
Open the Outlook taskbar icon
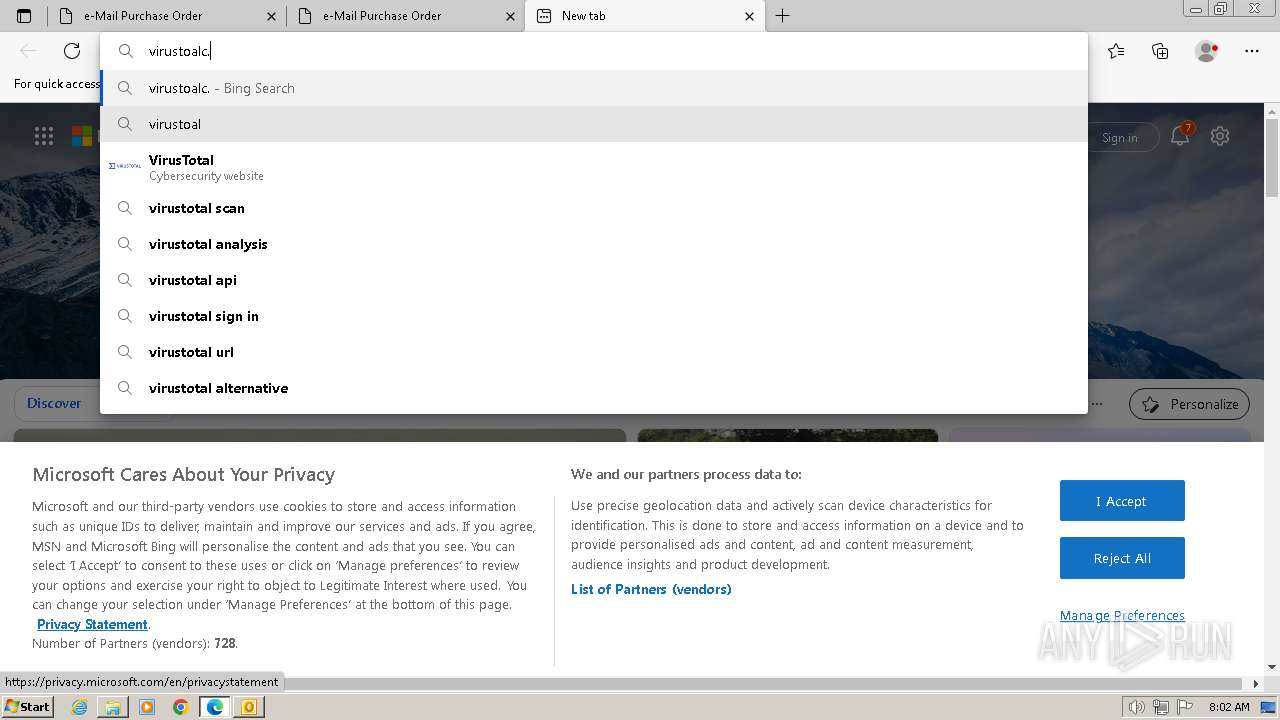pos(248,707)
